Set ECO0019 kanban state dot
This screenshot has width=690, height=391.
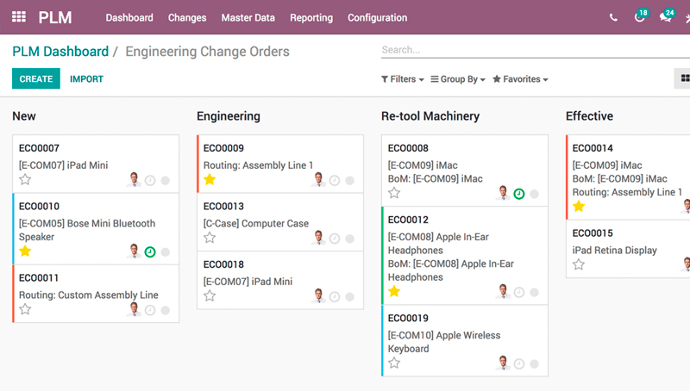[534, 364]
